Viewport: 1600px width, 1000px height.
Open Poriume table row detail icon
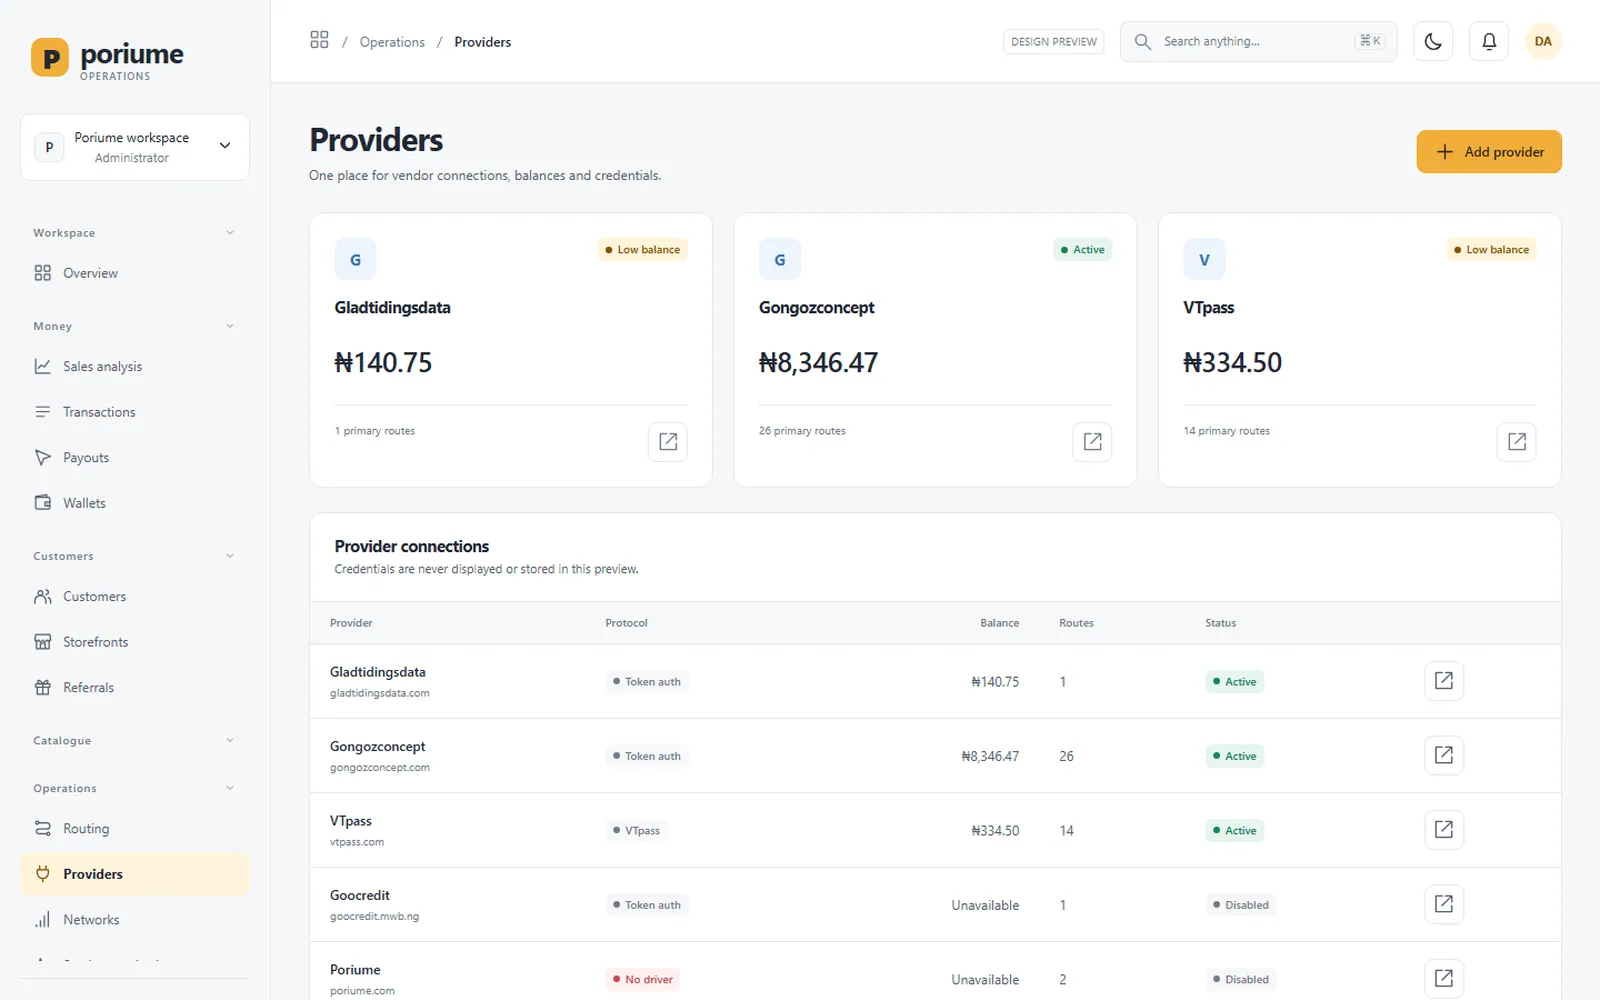pyautogui.click(x=1444, y=978)
